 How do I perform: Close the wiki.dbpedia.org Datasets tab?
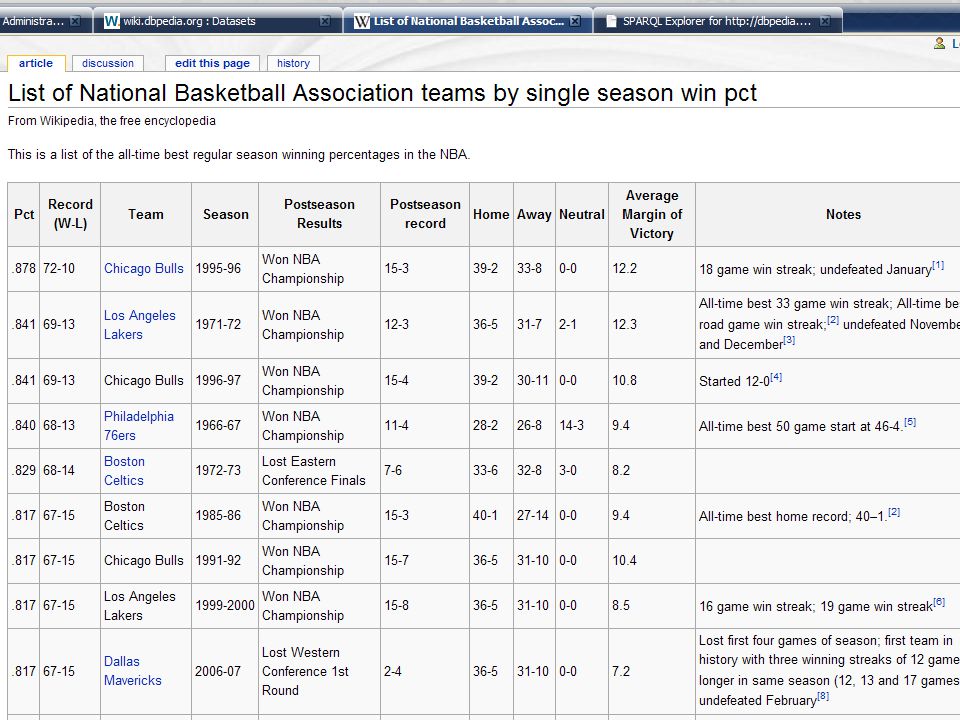(325, 21)
